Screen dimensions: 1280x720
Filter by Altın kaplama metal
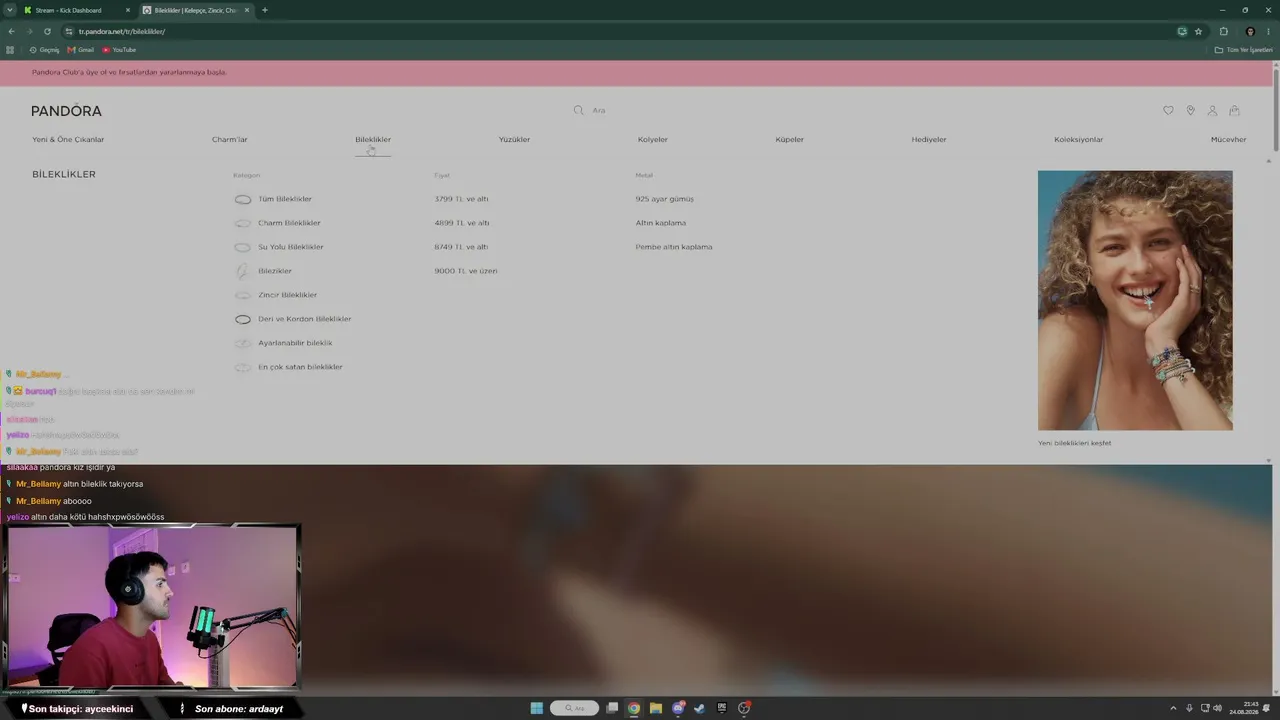(661, 223)
